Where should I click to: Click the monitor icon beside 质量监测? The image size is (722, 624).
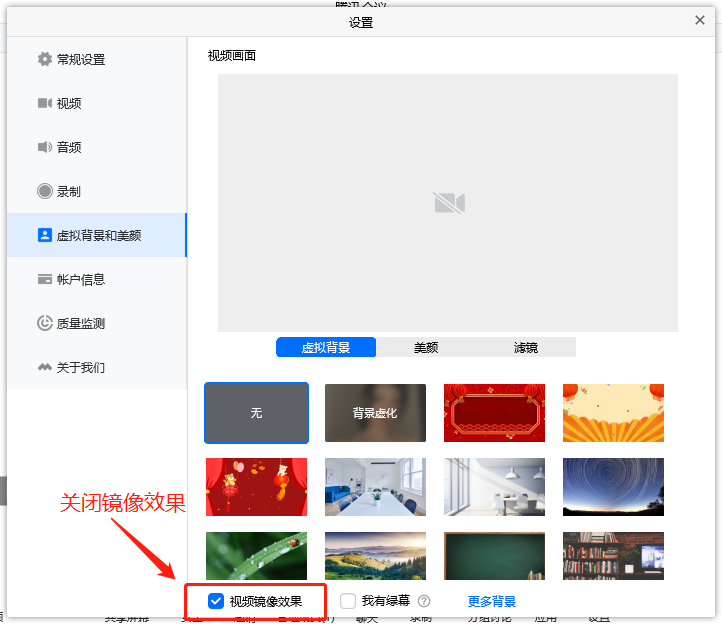pos(44,323)
